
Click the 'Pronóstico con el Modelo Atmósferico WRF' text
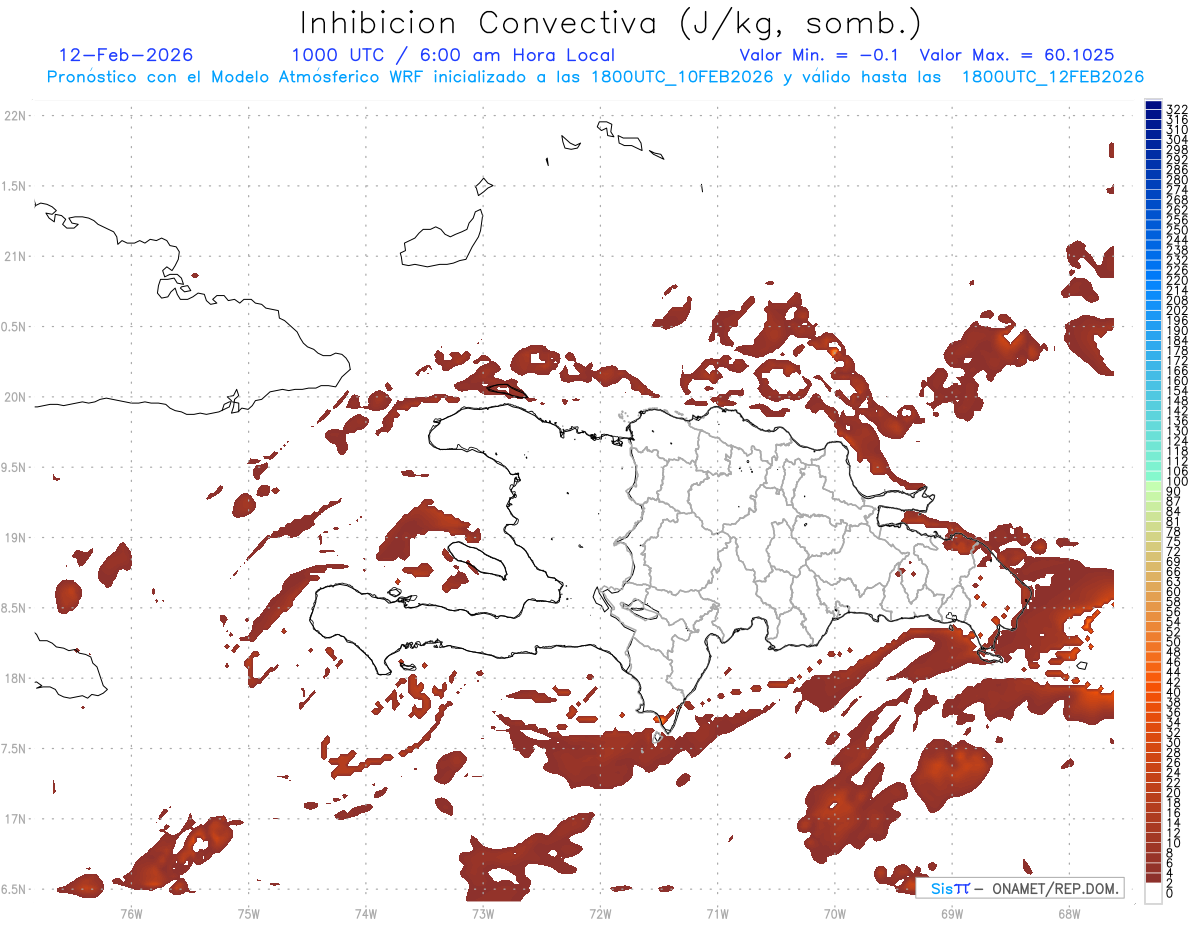tap(236, 77)
